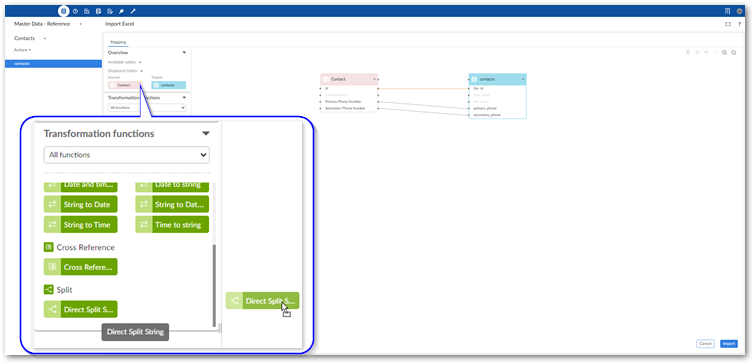This screenshot has height=364, width=754.
Task: Open the user avatar menu
Action: point(740,11)
